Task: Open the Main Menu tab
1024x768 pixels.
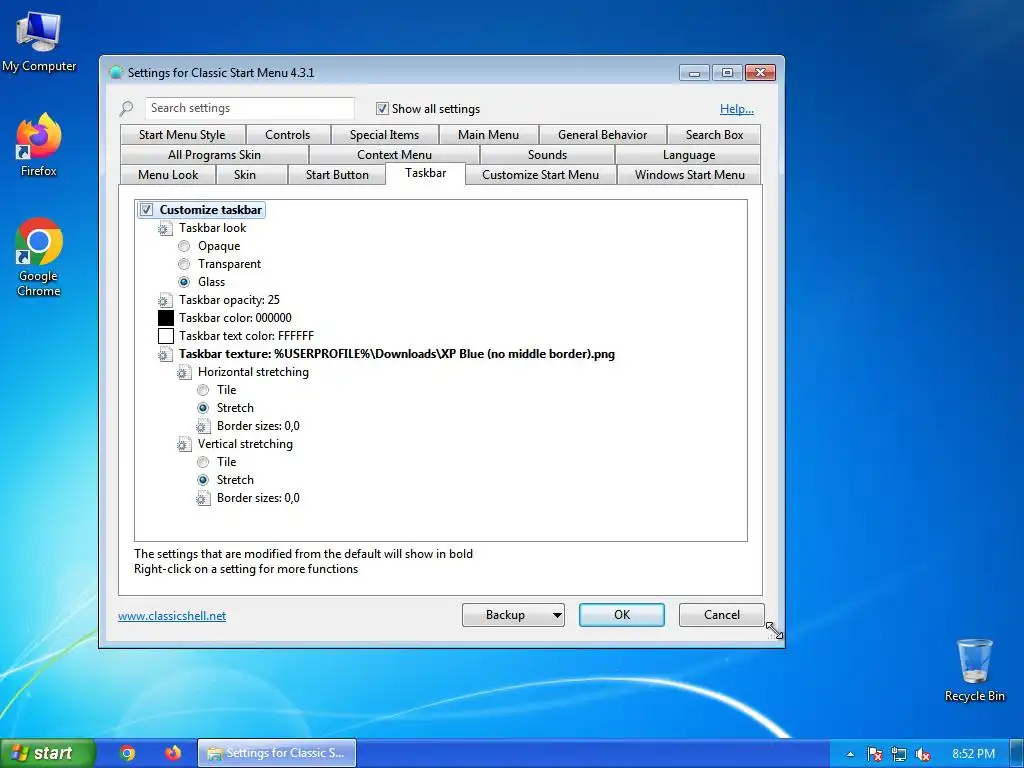Action: pyautogui.click(x=488, y=135)
